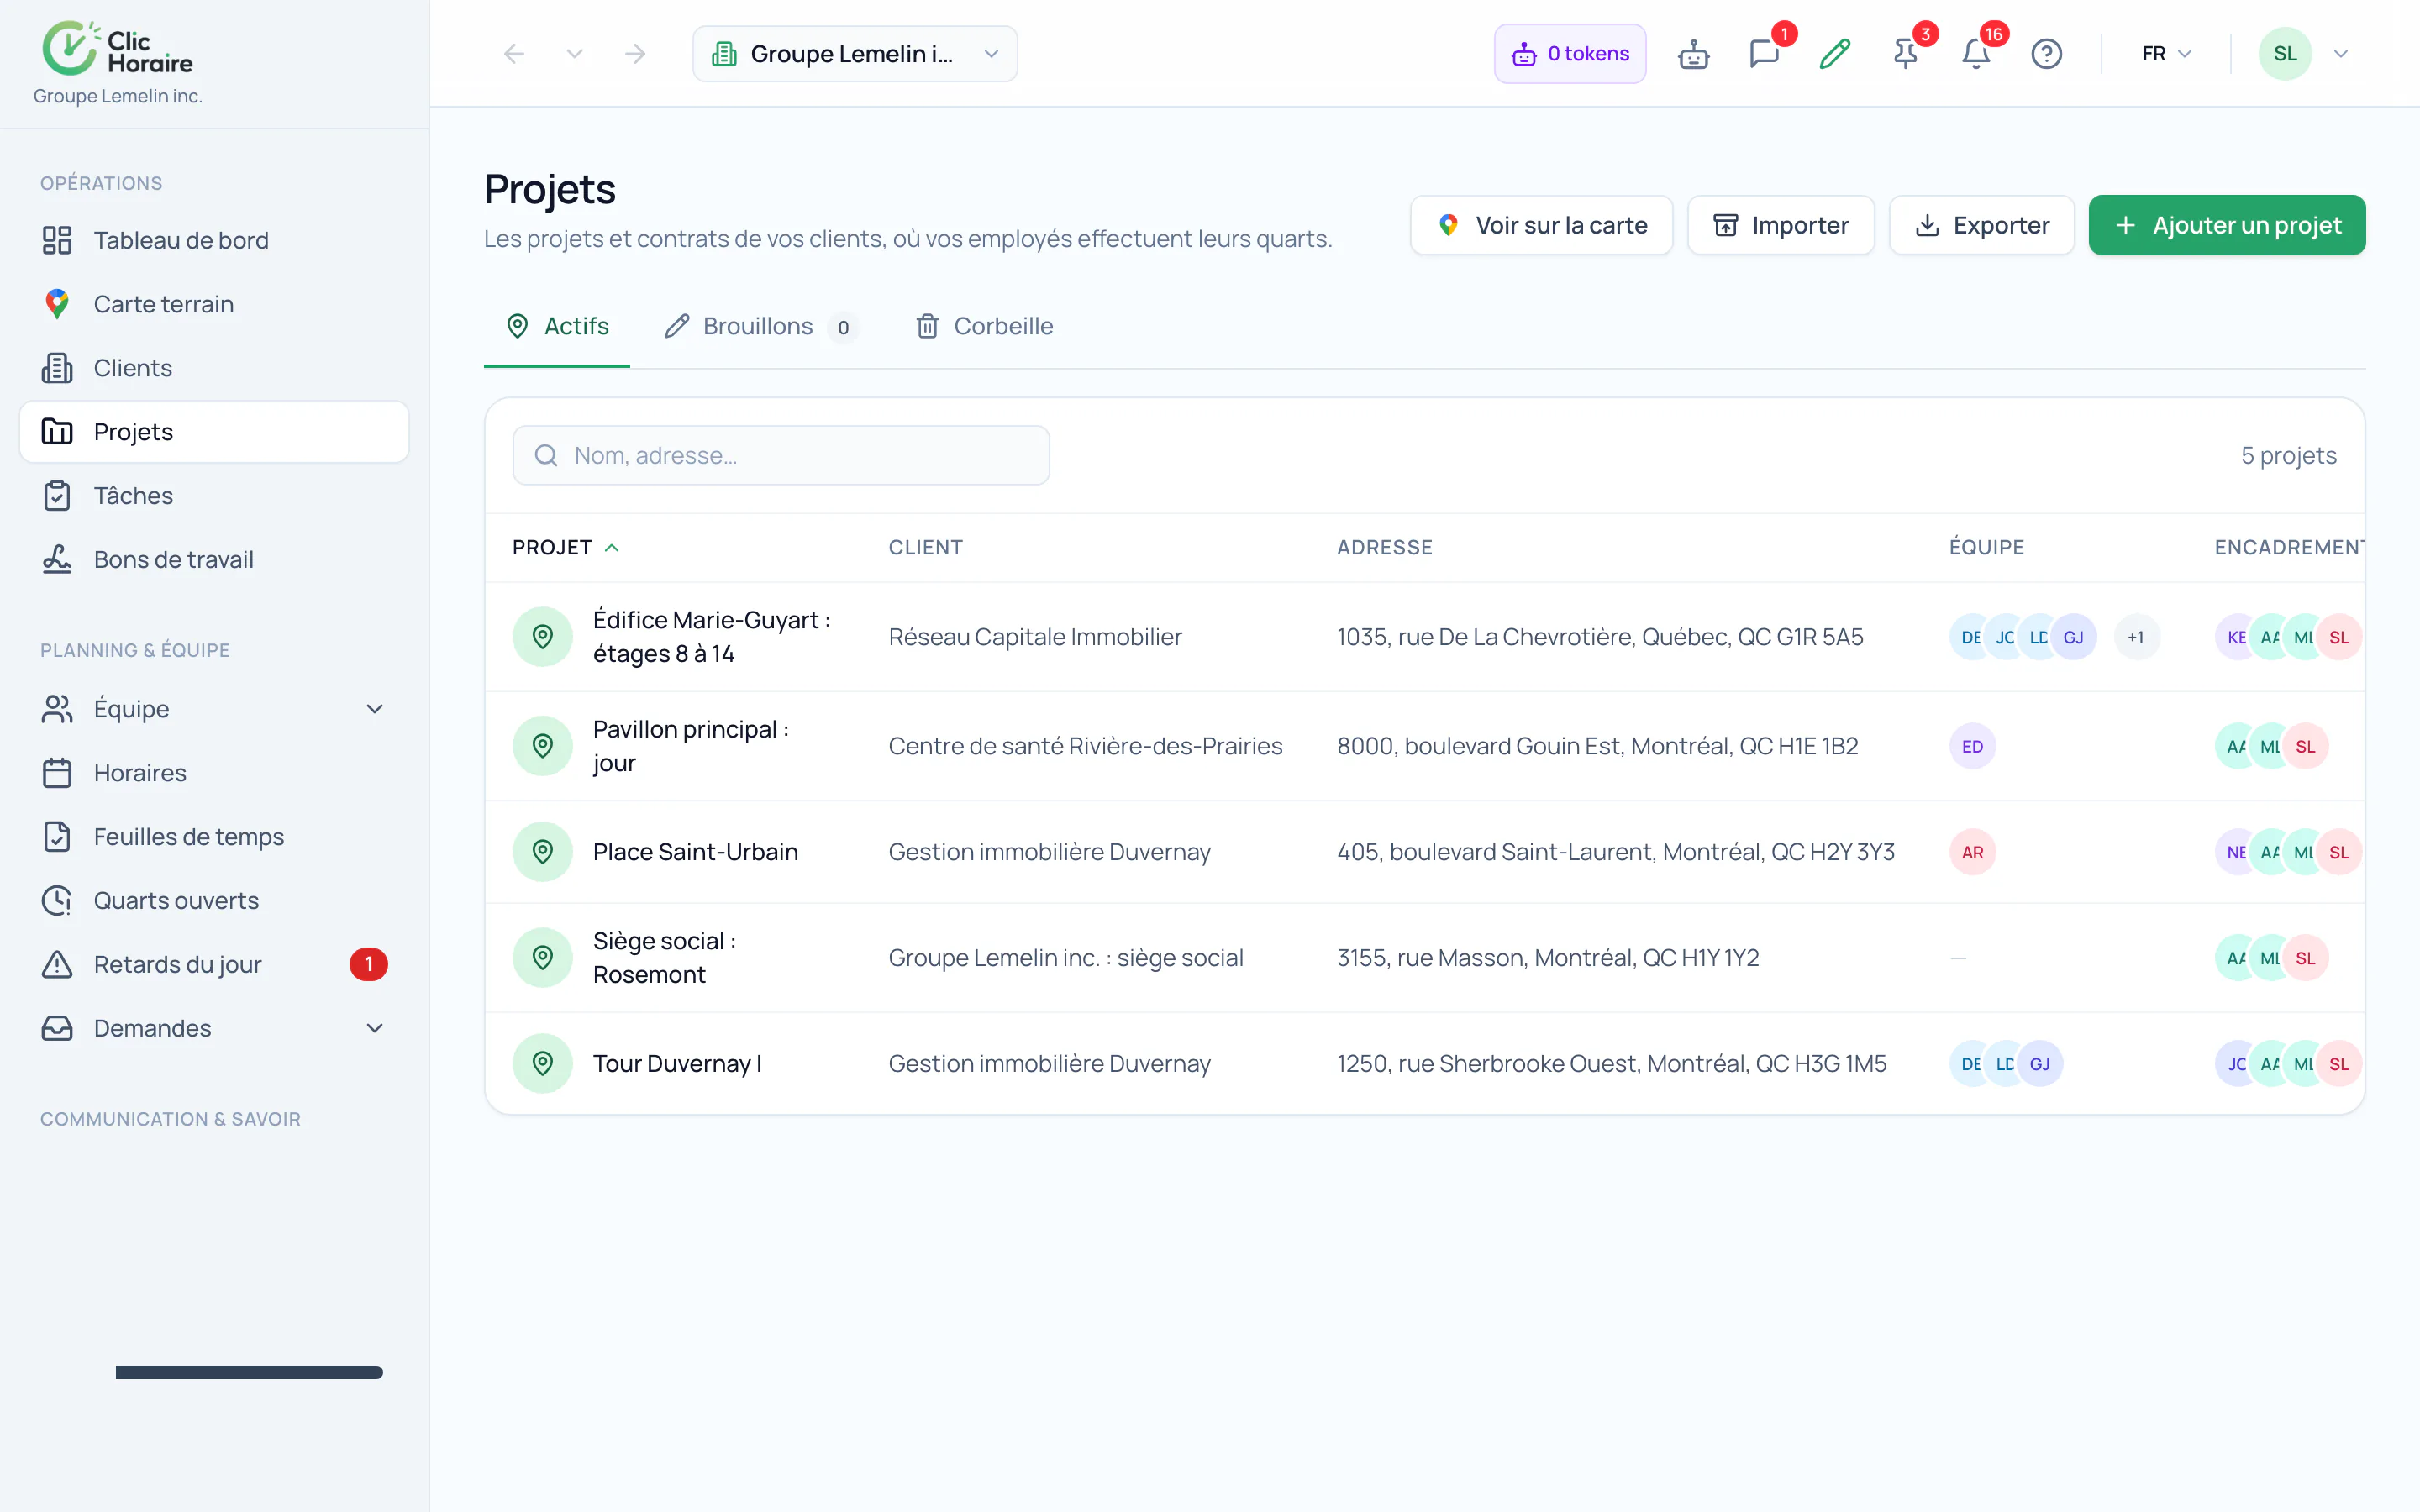Image resolution: width=2420 pixels, height=1512 pixels.
Task: Open the Groupe Lemelin company selector
Action: click(855, 54)
